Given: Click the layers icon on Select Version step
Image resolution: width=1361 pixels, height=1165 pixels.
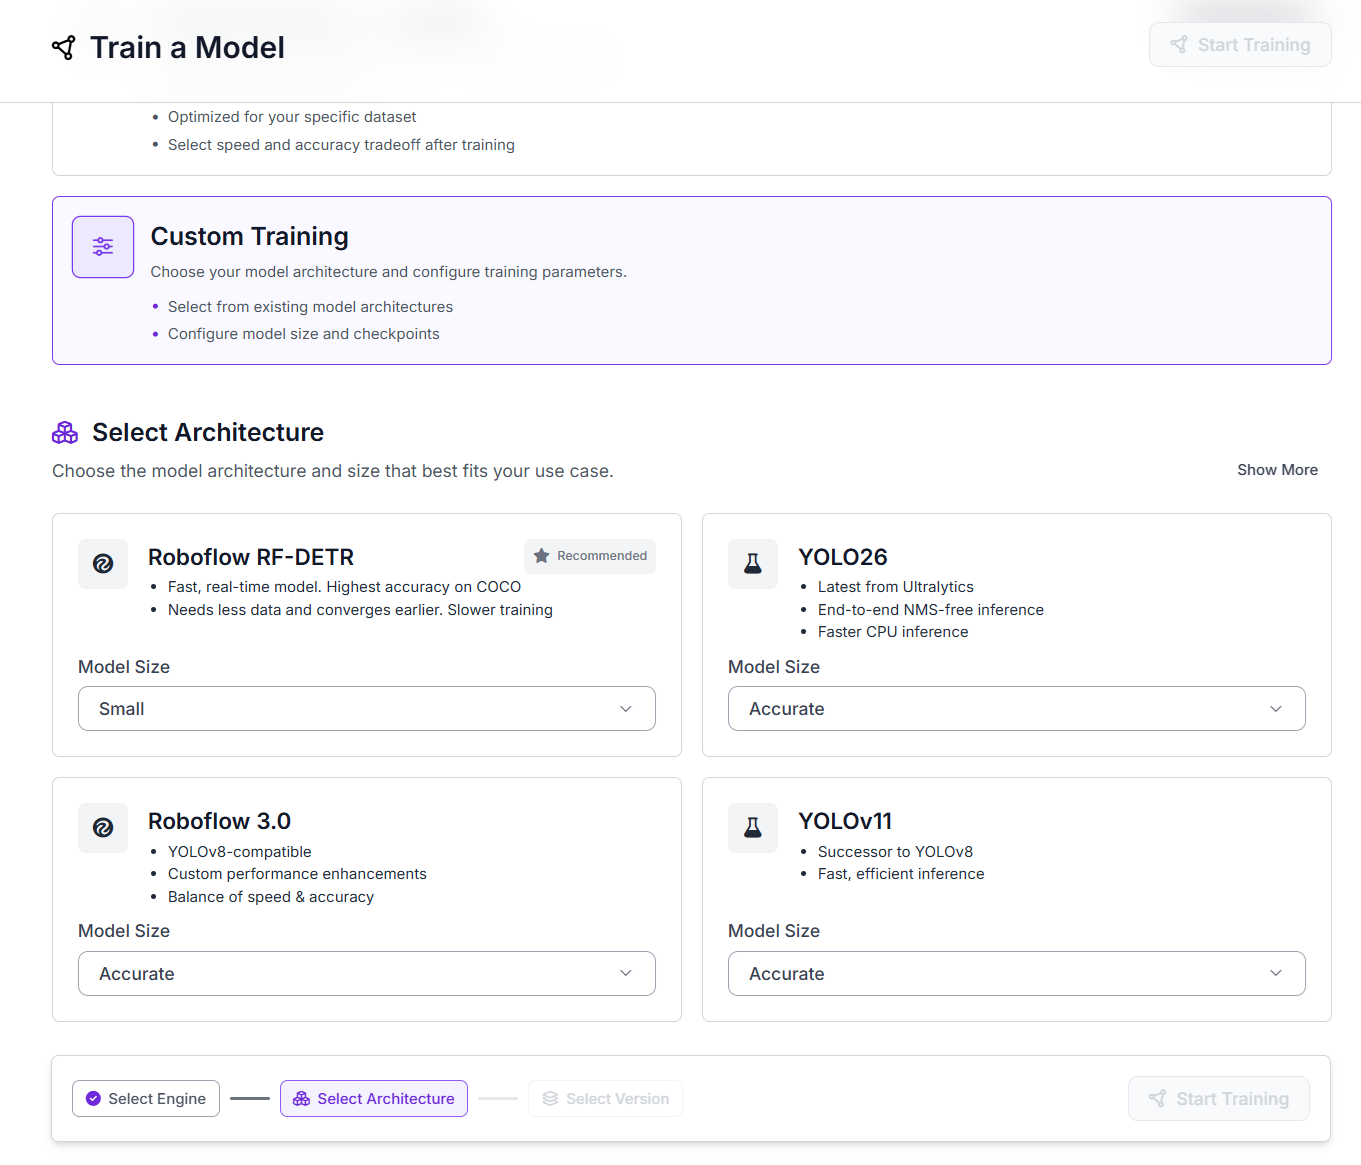Looking at the screenshot, I should [x=550, y=1099].
